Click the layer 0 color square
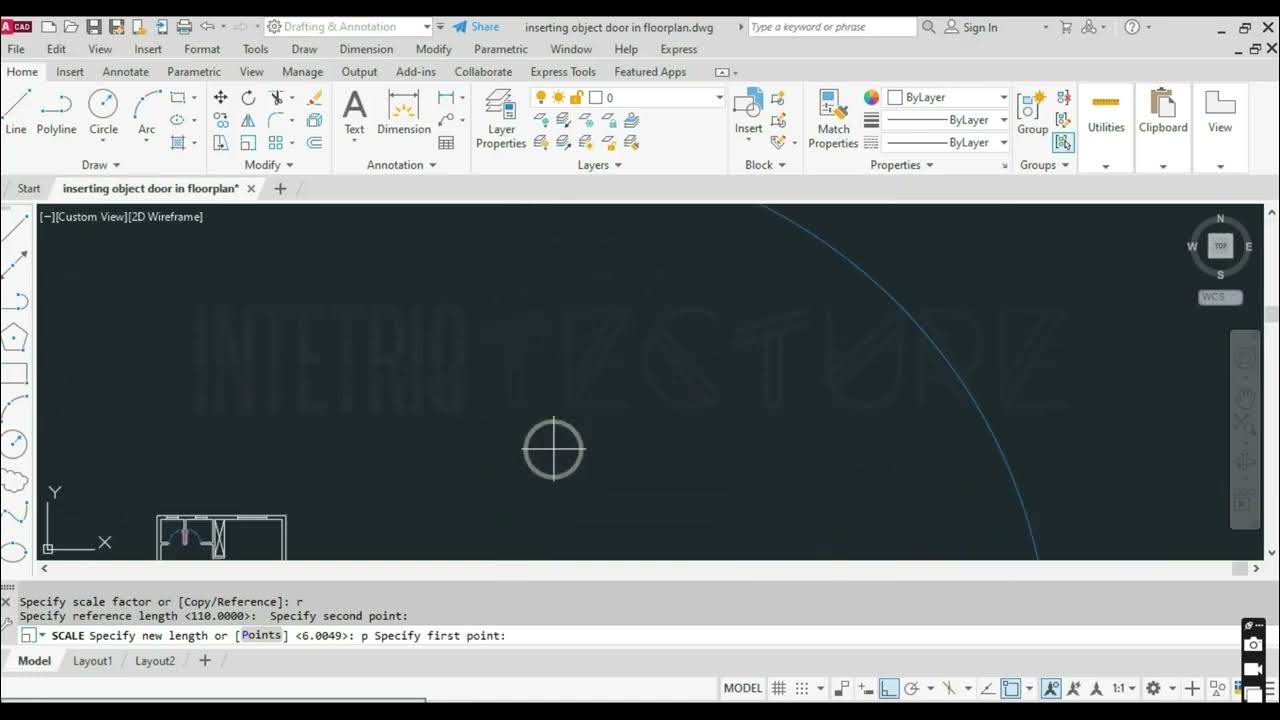 coord(596,97)
